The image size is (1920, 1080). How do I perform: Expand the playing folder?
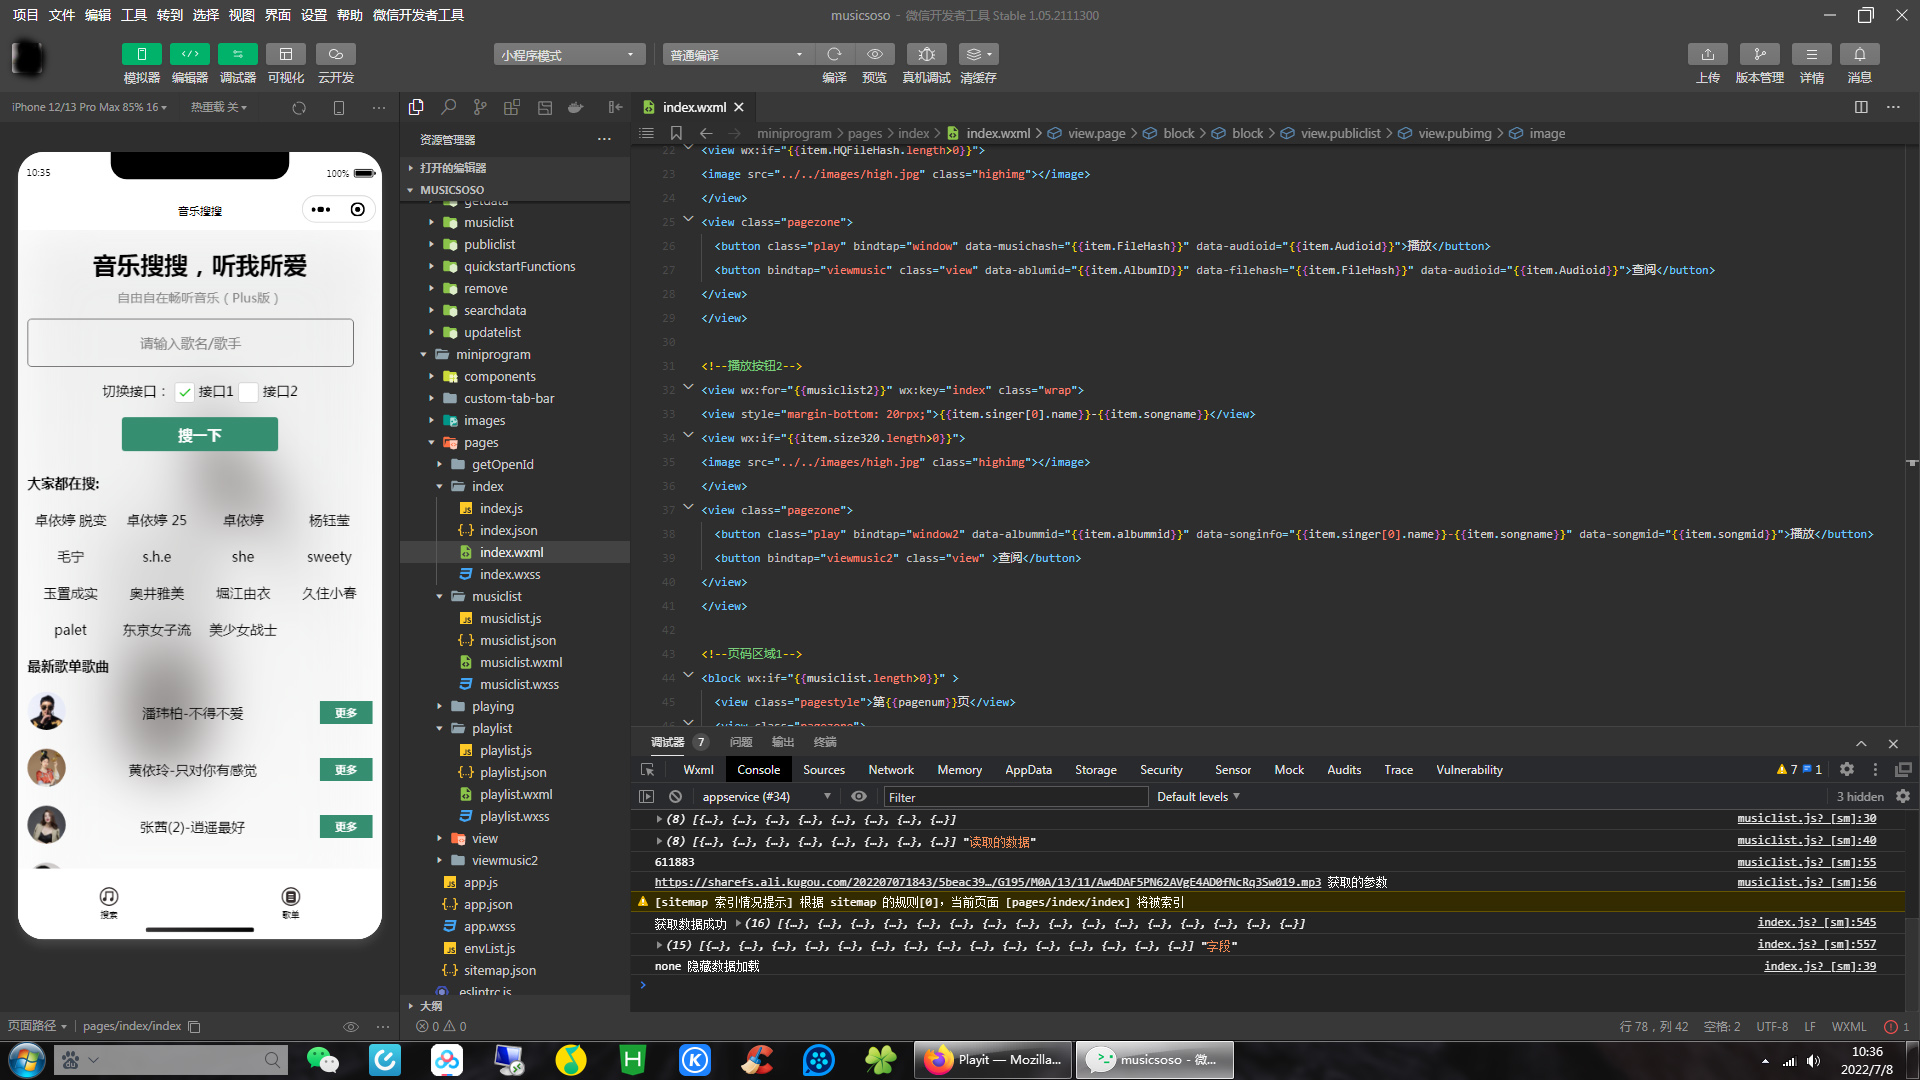(492, 706)
